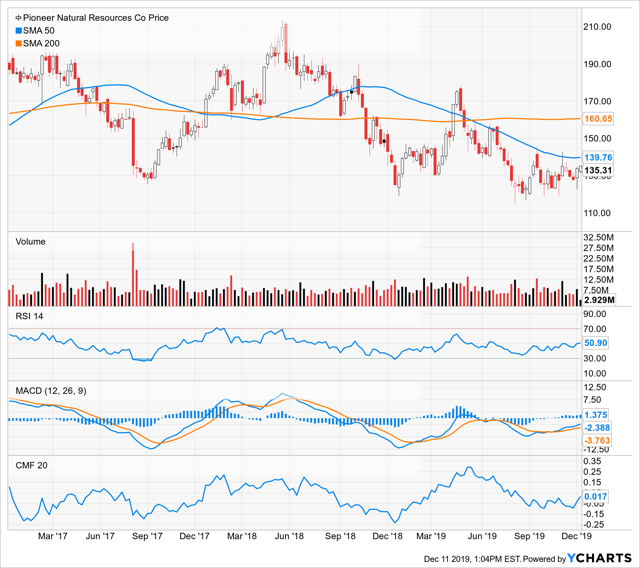Click the Dec '19 date axis label
This screenshot has width=640, height=568.
pyautogui.click(x=576, y=536)
